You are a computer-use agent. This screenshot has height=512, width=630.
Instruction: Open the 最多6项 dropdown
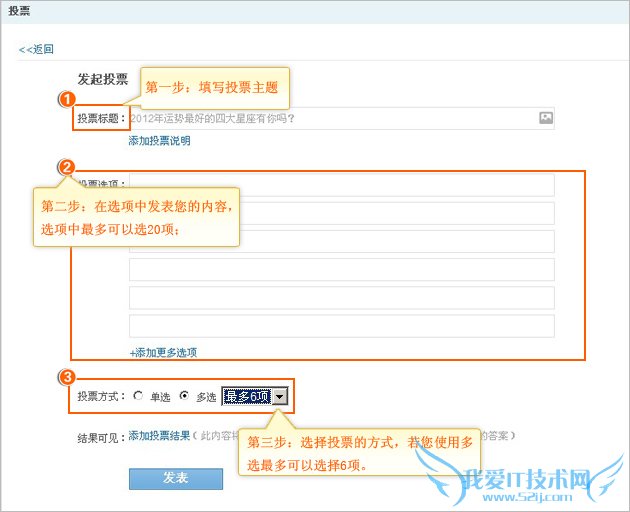click(x=254, y=396)
